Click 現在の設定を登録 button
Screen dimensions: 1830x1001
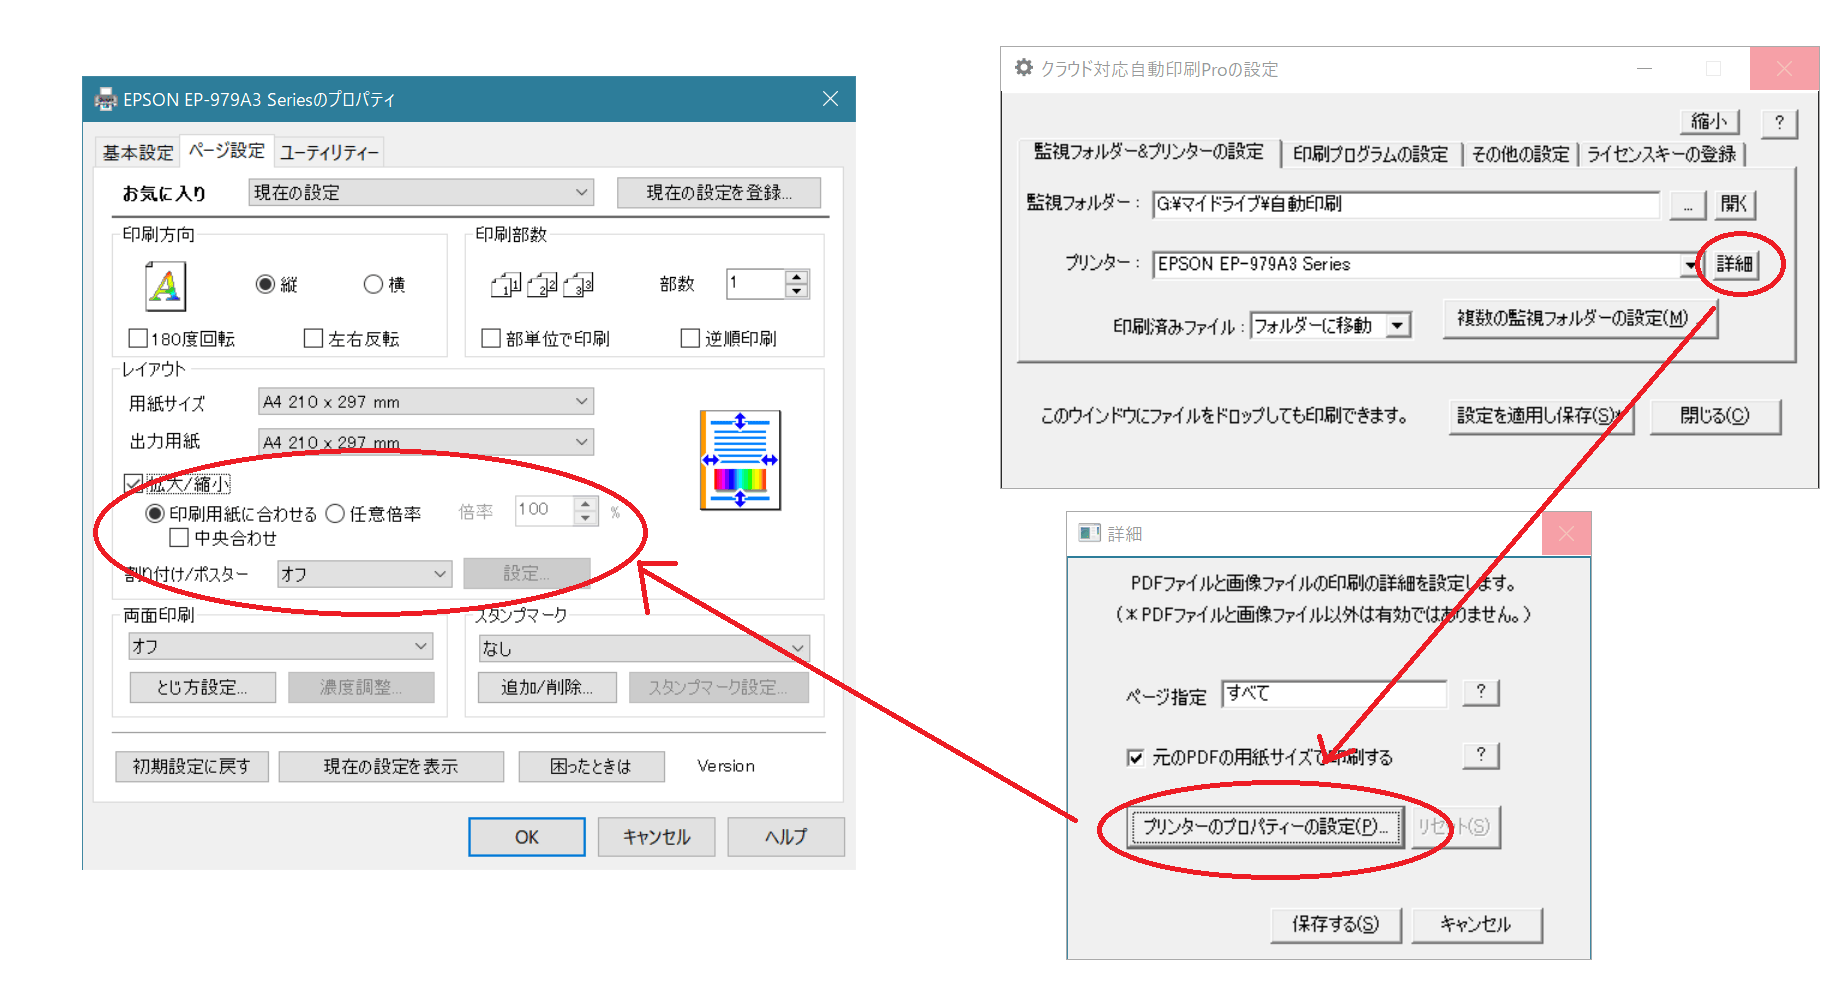719,192
